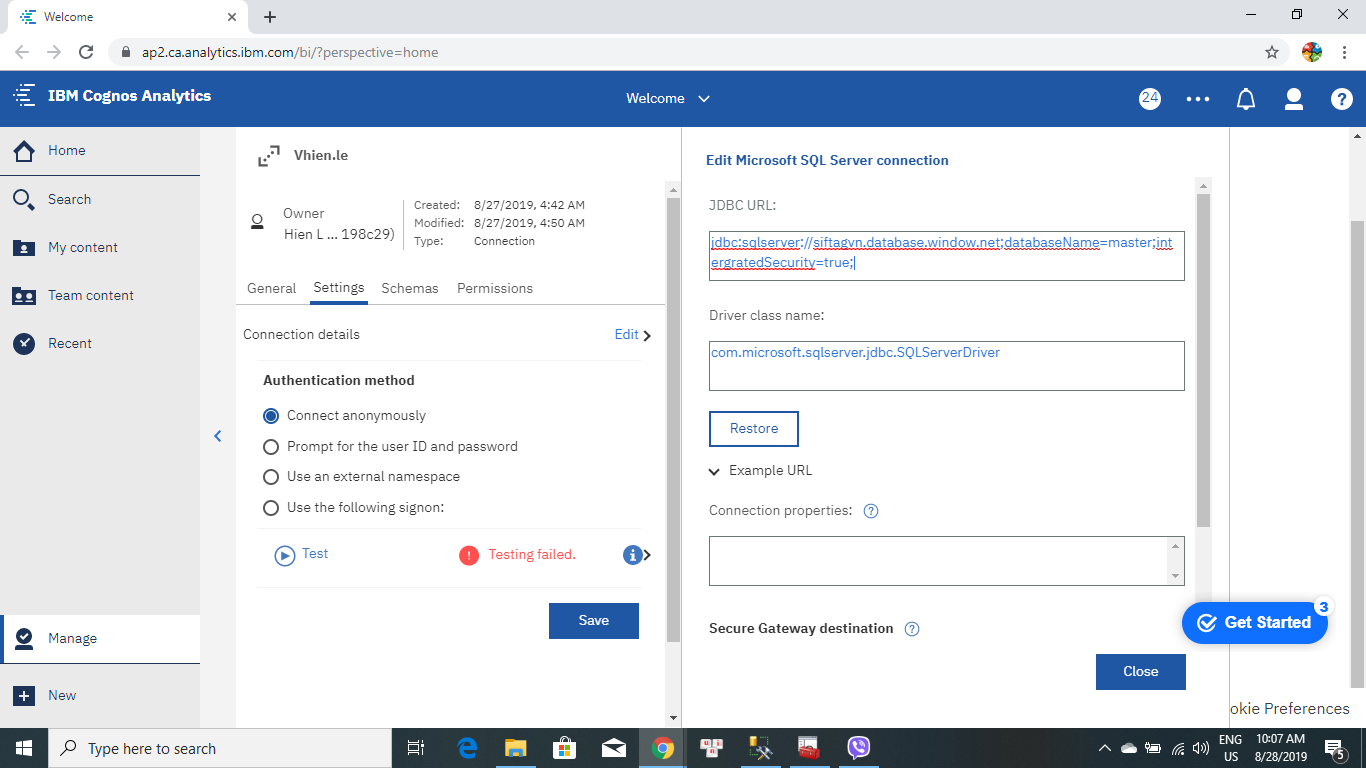This screenshot has height=768, width=1366.
Task: Collapse the left navigation panel
Action: 218,436
